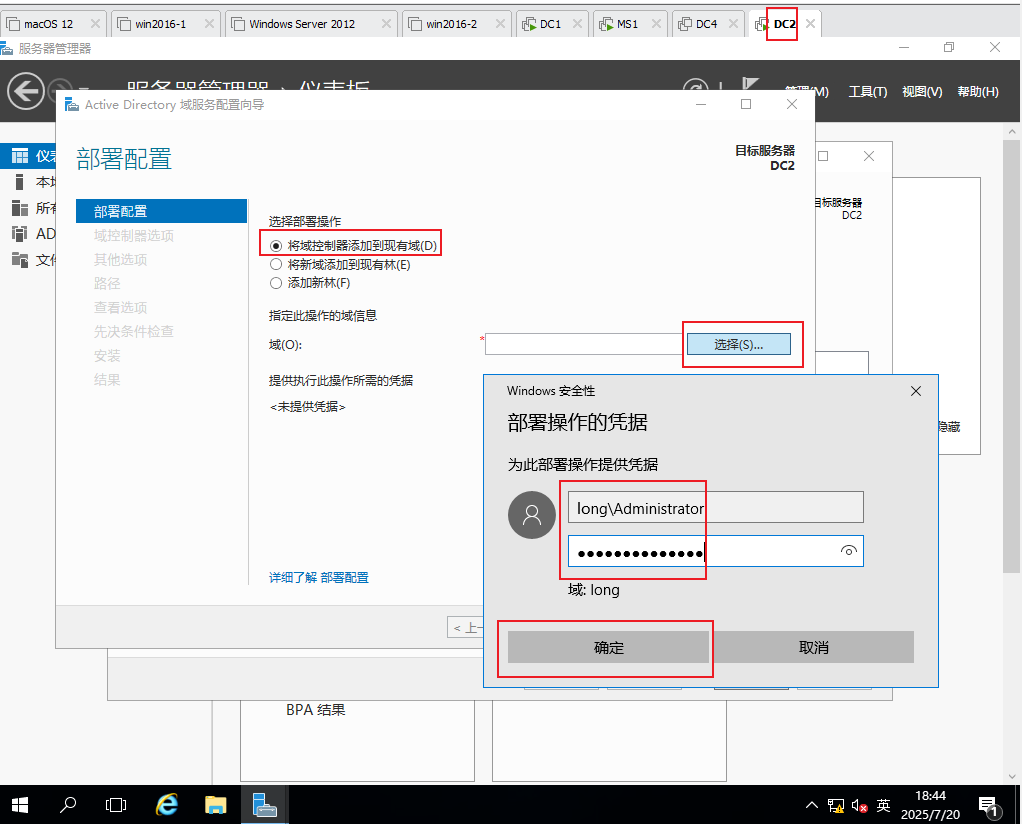This screenshot has height=824, width=1022.
Task: Click the user avatar icon
Action: [532, 515]
